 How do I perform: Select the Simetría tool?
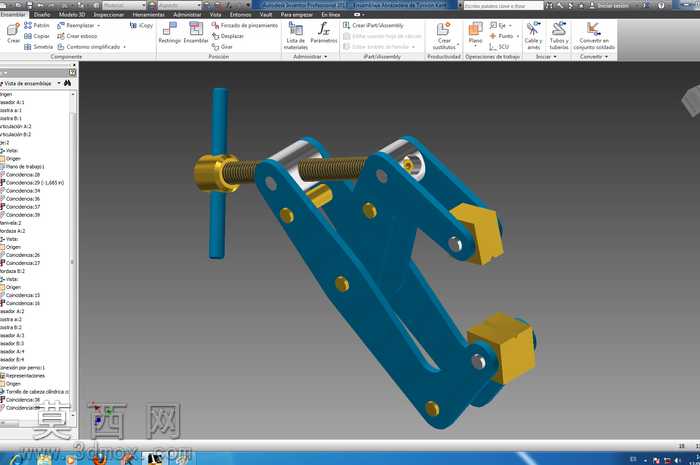38,47
